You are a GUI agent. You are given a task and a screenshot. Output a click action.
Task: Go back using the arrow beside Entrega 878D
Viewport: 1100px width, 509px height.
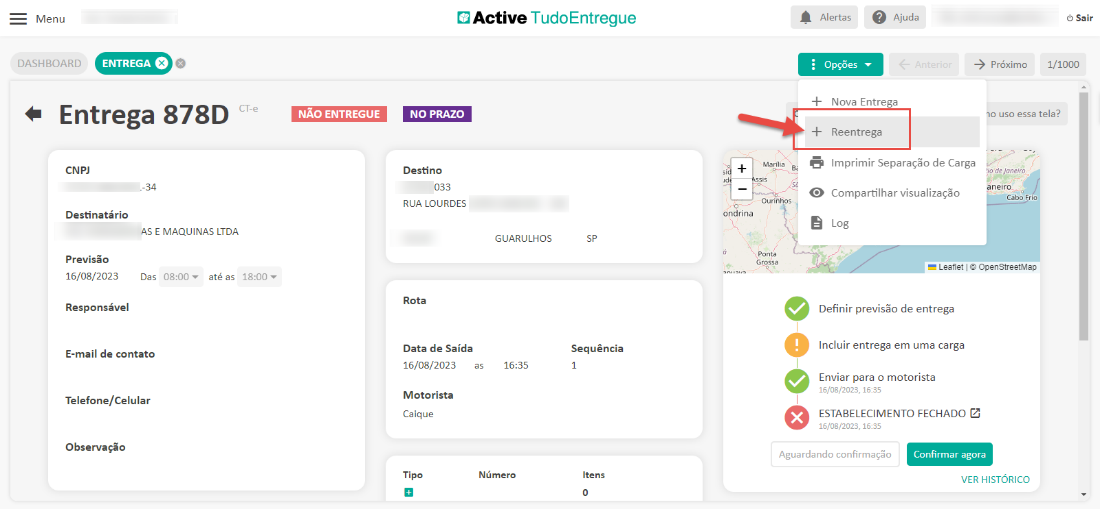33,114
